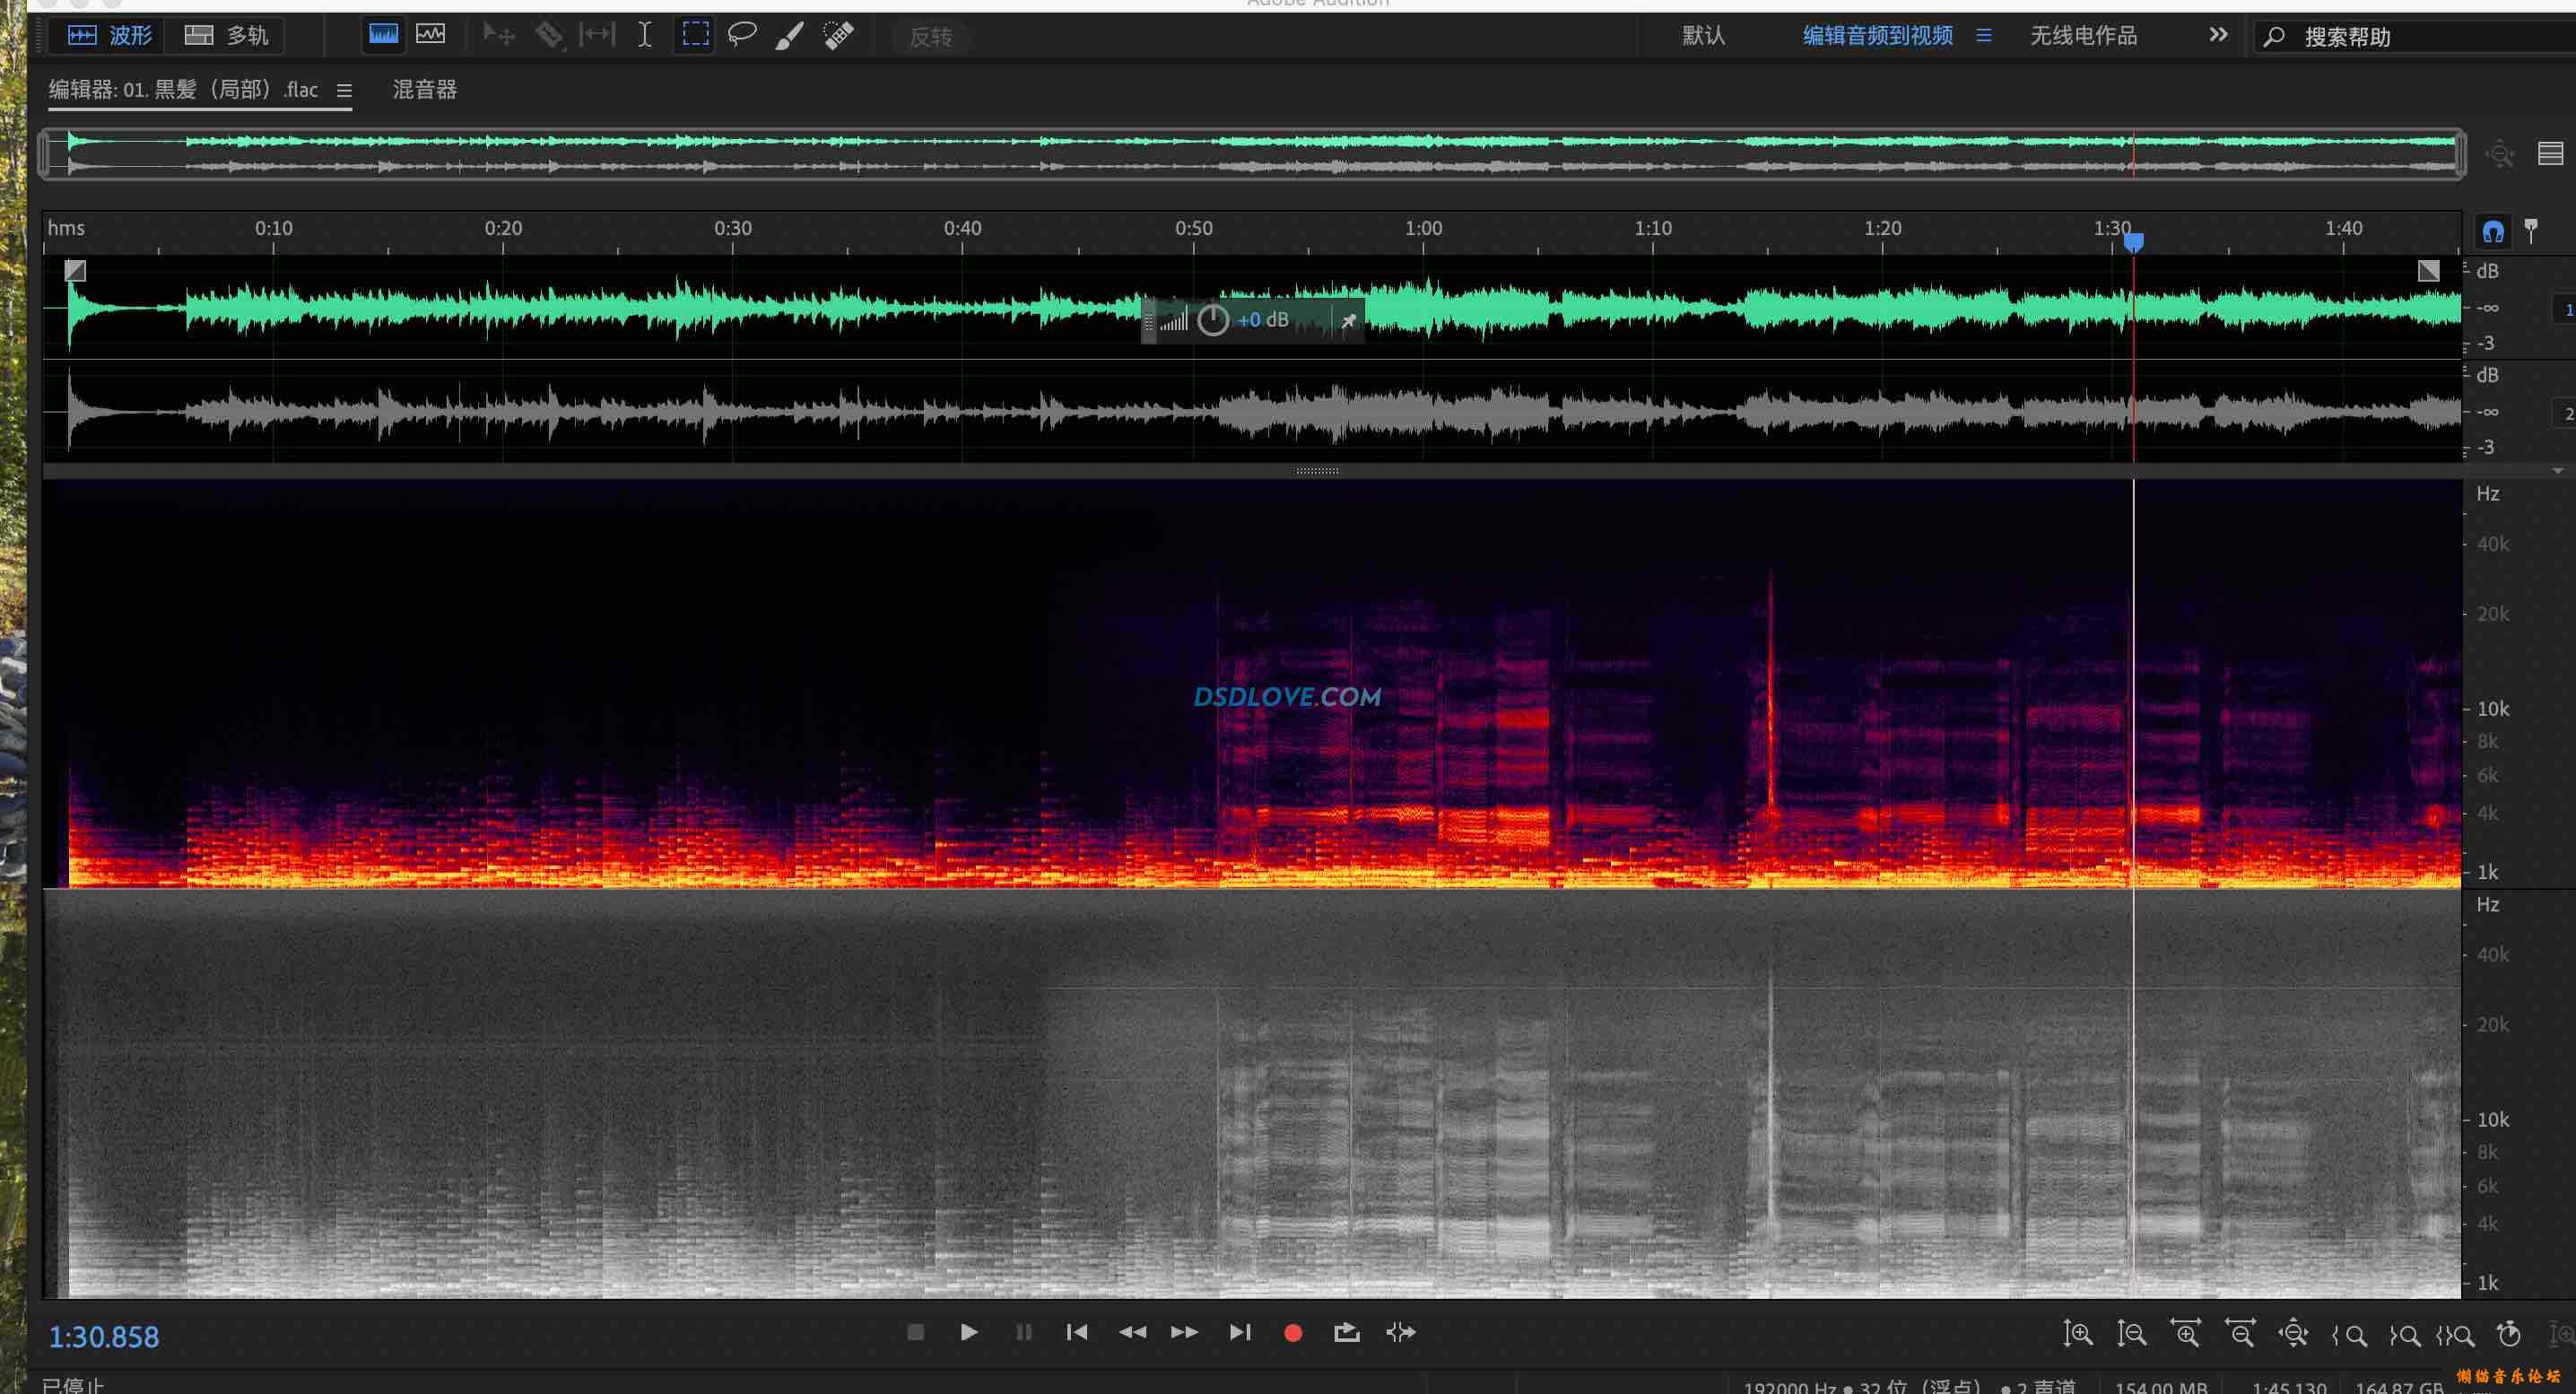The height and width of the screenshot is (1394, 2576).
Task: Click the zoom-out-full navigator icon
Action: pos(2500,154)
